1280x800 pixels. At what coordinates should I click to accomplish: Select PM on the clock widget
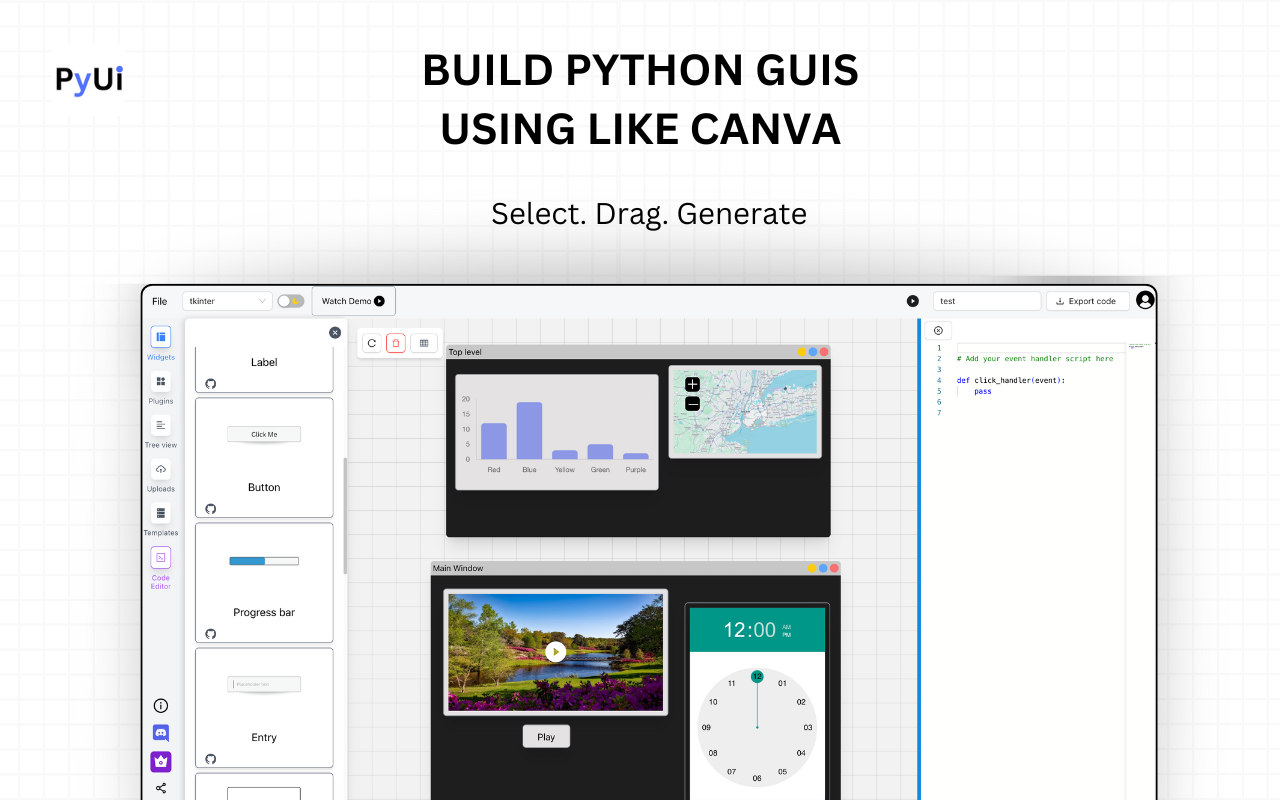pyautogui.click(x=786, y=635)
